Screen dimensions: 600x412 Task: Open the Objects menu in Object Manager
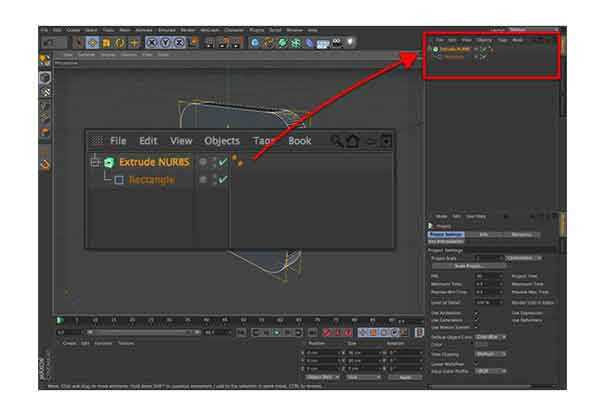(x=221, y=141)
